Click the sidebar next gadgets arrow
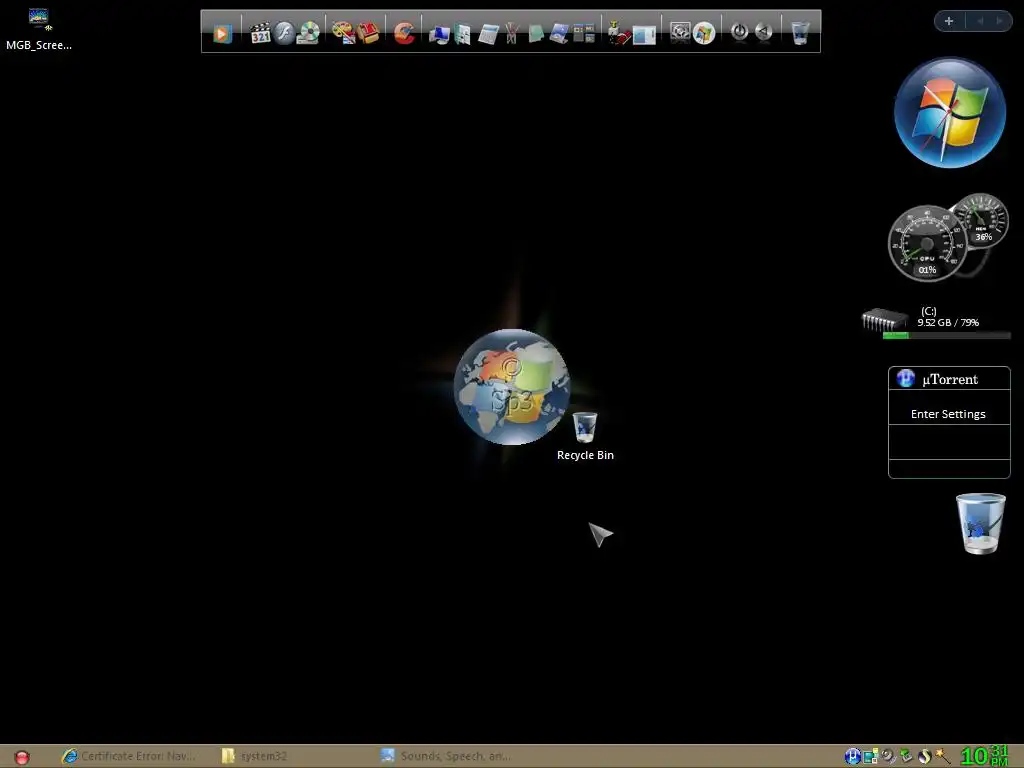Viewport: 1024px width, 768px height. [999, 21]
